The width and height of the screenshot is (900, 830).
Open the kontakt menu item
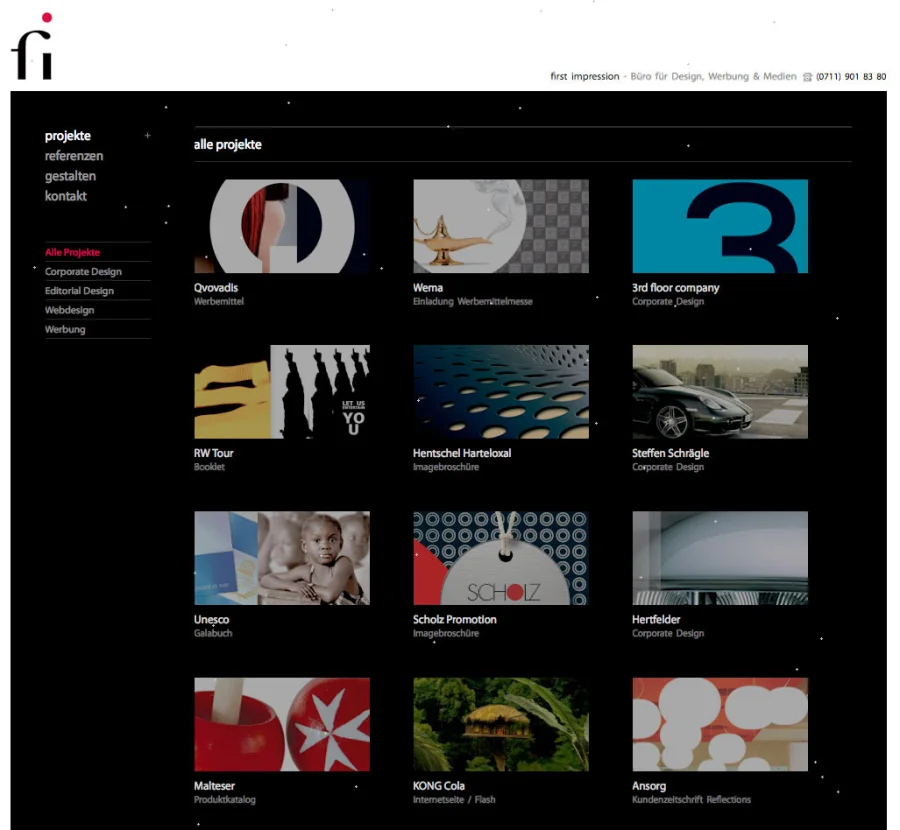(66, 196)
